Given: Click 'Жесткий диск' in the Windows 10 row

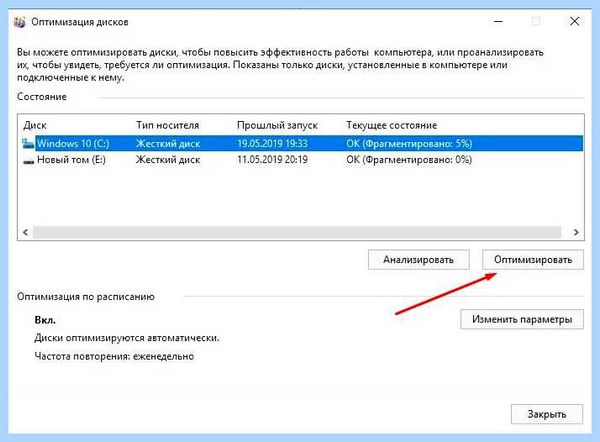Looking at the screenshot, I should (168, 144).
